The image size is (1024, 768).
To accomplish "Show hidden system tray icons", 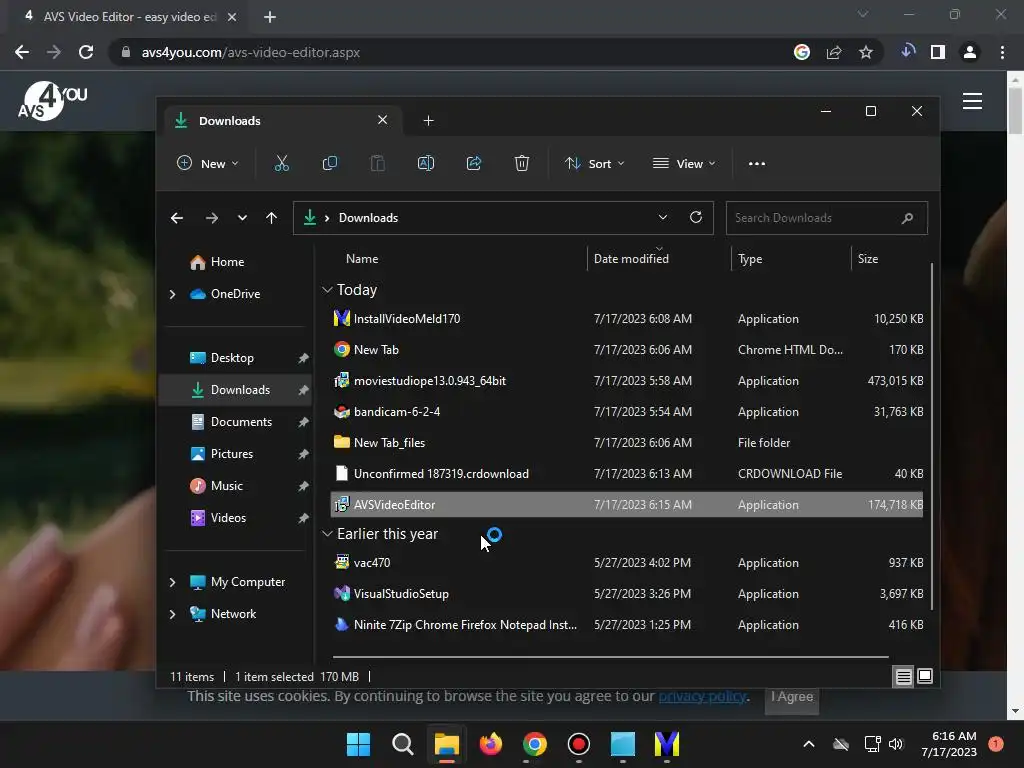I will coord(808,744).
